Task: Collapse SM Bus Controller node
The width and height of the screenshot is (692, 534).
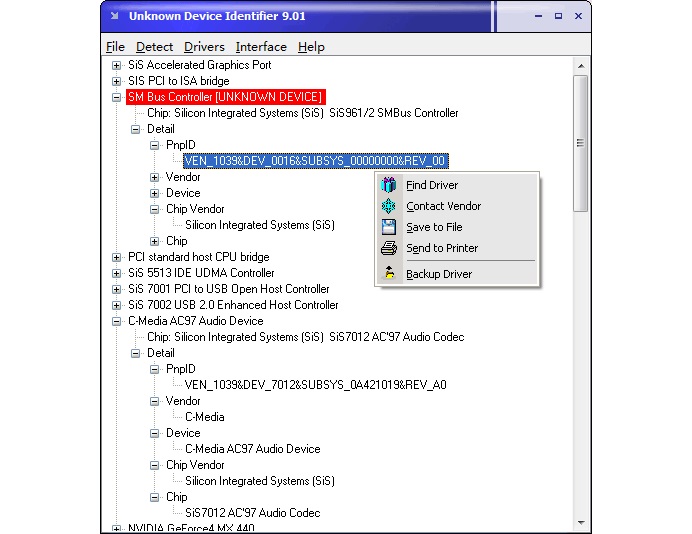Action: 116,97
